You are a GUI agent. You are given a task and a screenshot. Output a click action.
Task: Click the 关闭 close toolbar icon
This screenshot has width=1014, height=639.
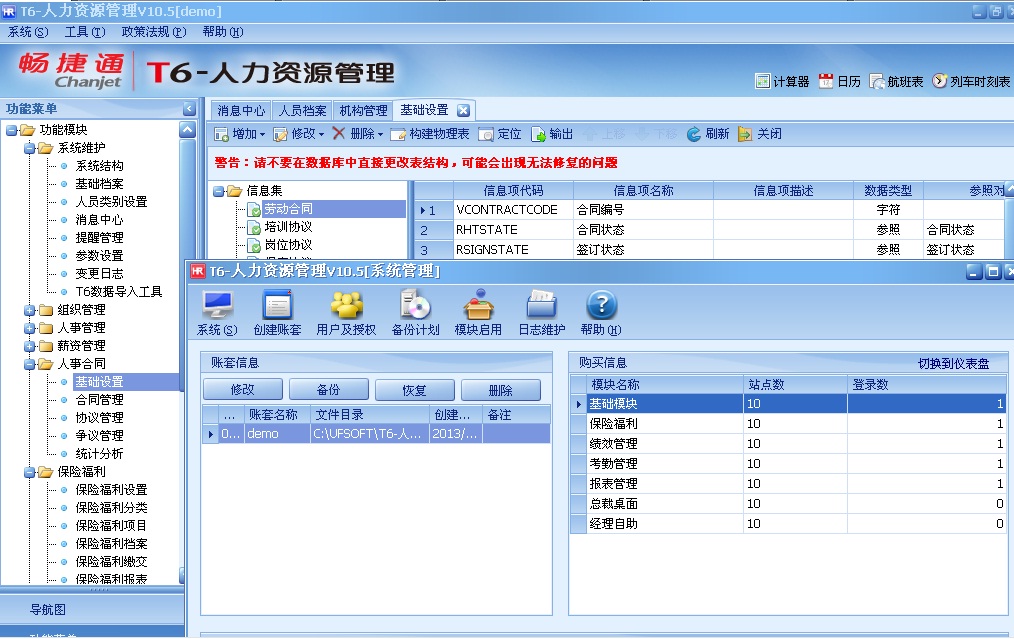tap(745, 134)
